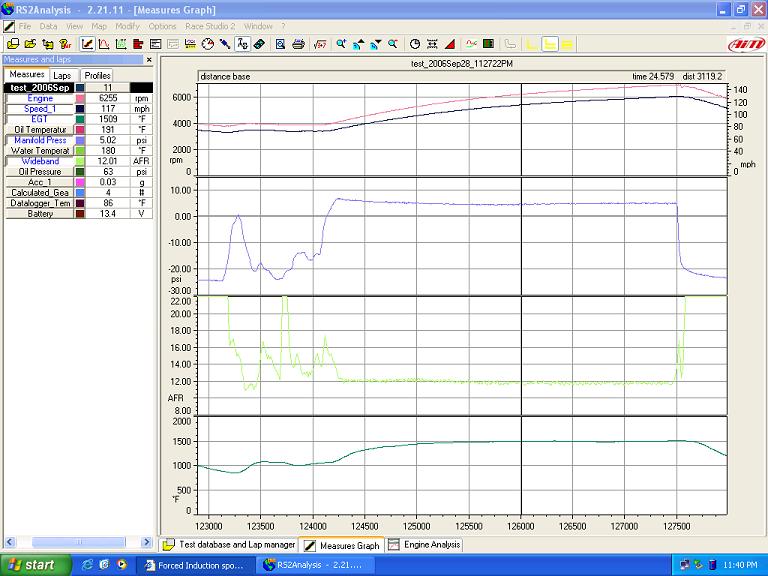
Task: Click the square root math channel icon
Action: pyautogui.click(x=320, y=44)
